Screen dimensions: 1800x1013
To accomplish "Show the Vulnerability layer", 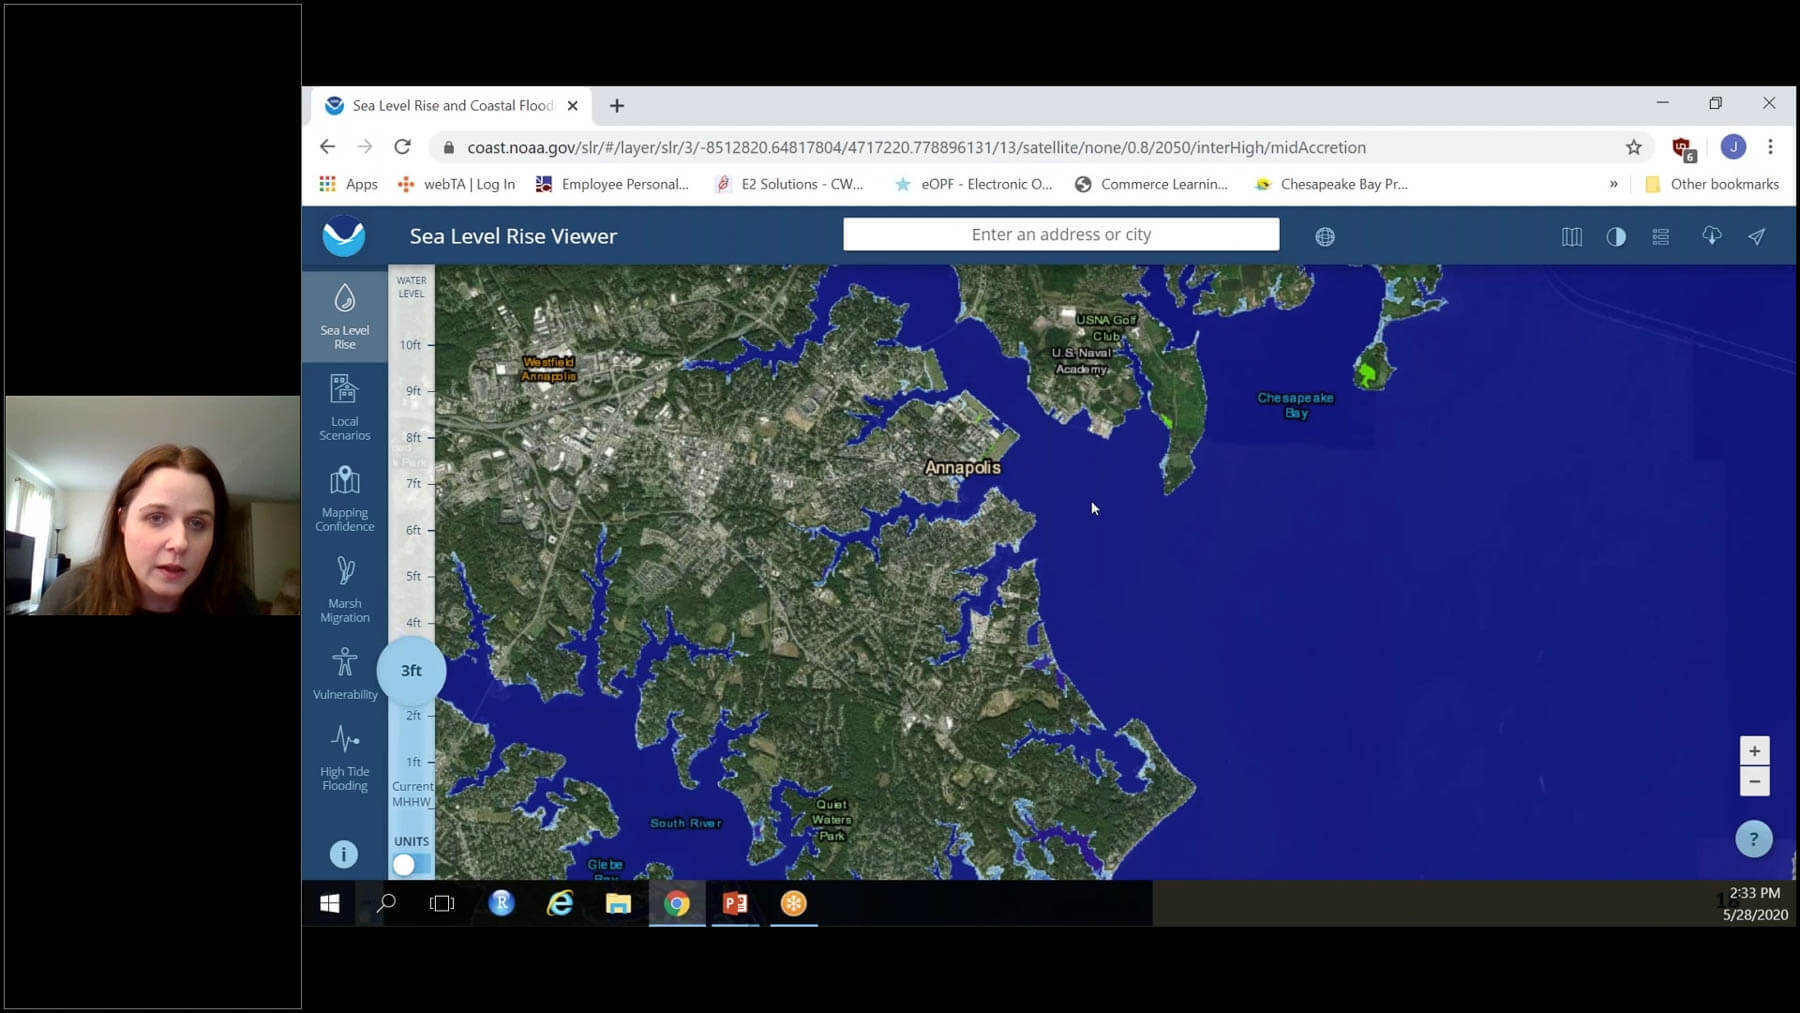I will pos(344,673).
